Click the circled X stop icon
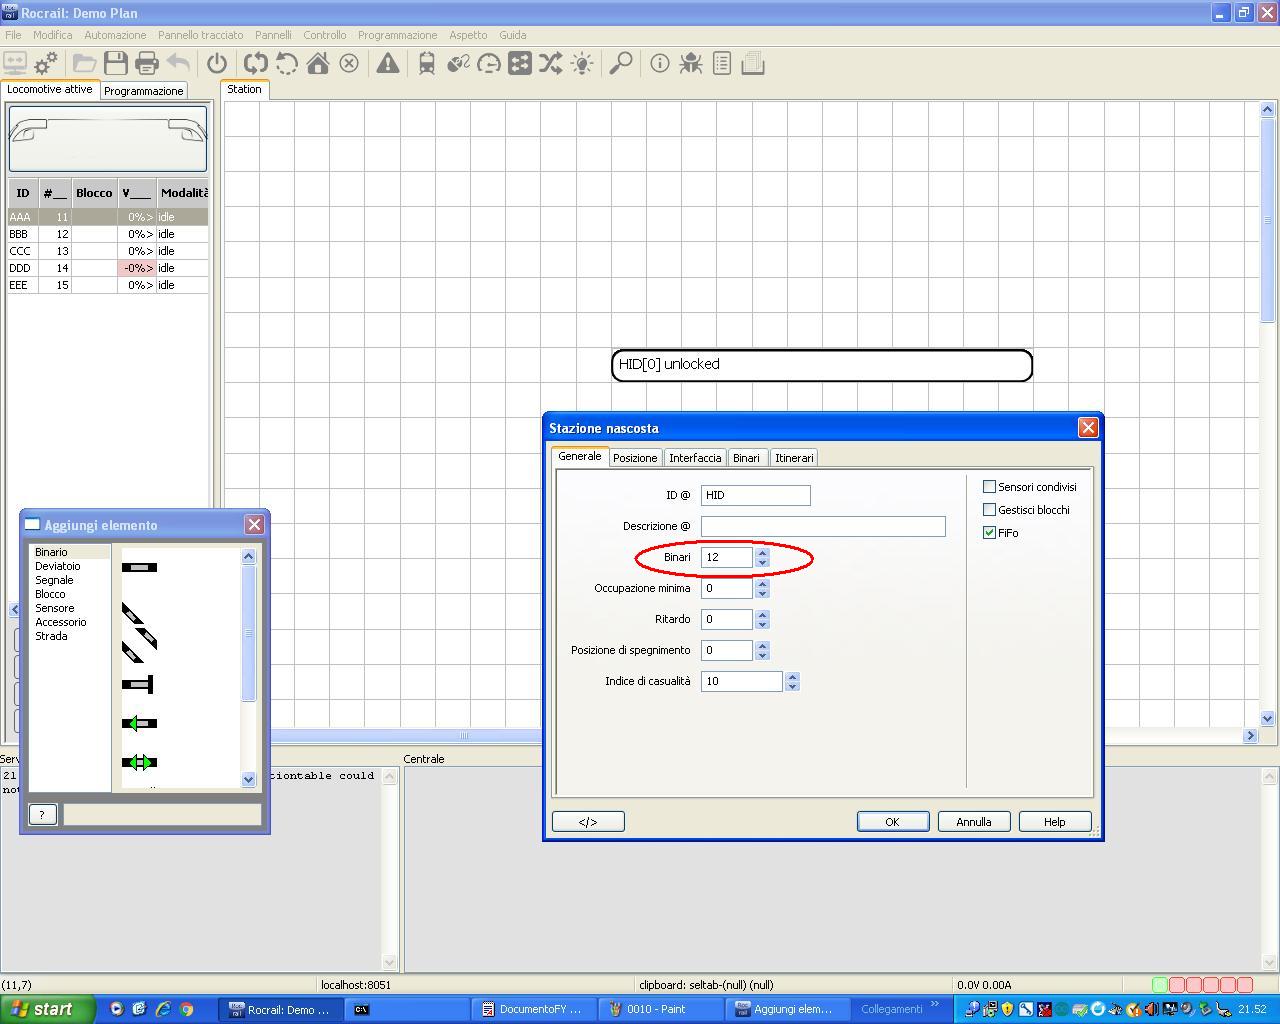 point(349,64)
